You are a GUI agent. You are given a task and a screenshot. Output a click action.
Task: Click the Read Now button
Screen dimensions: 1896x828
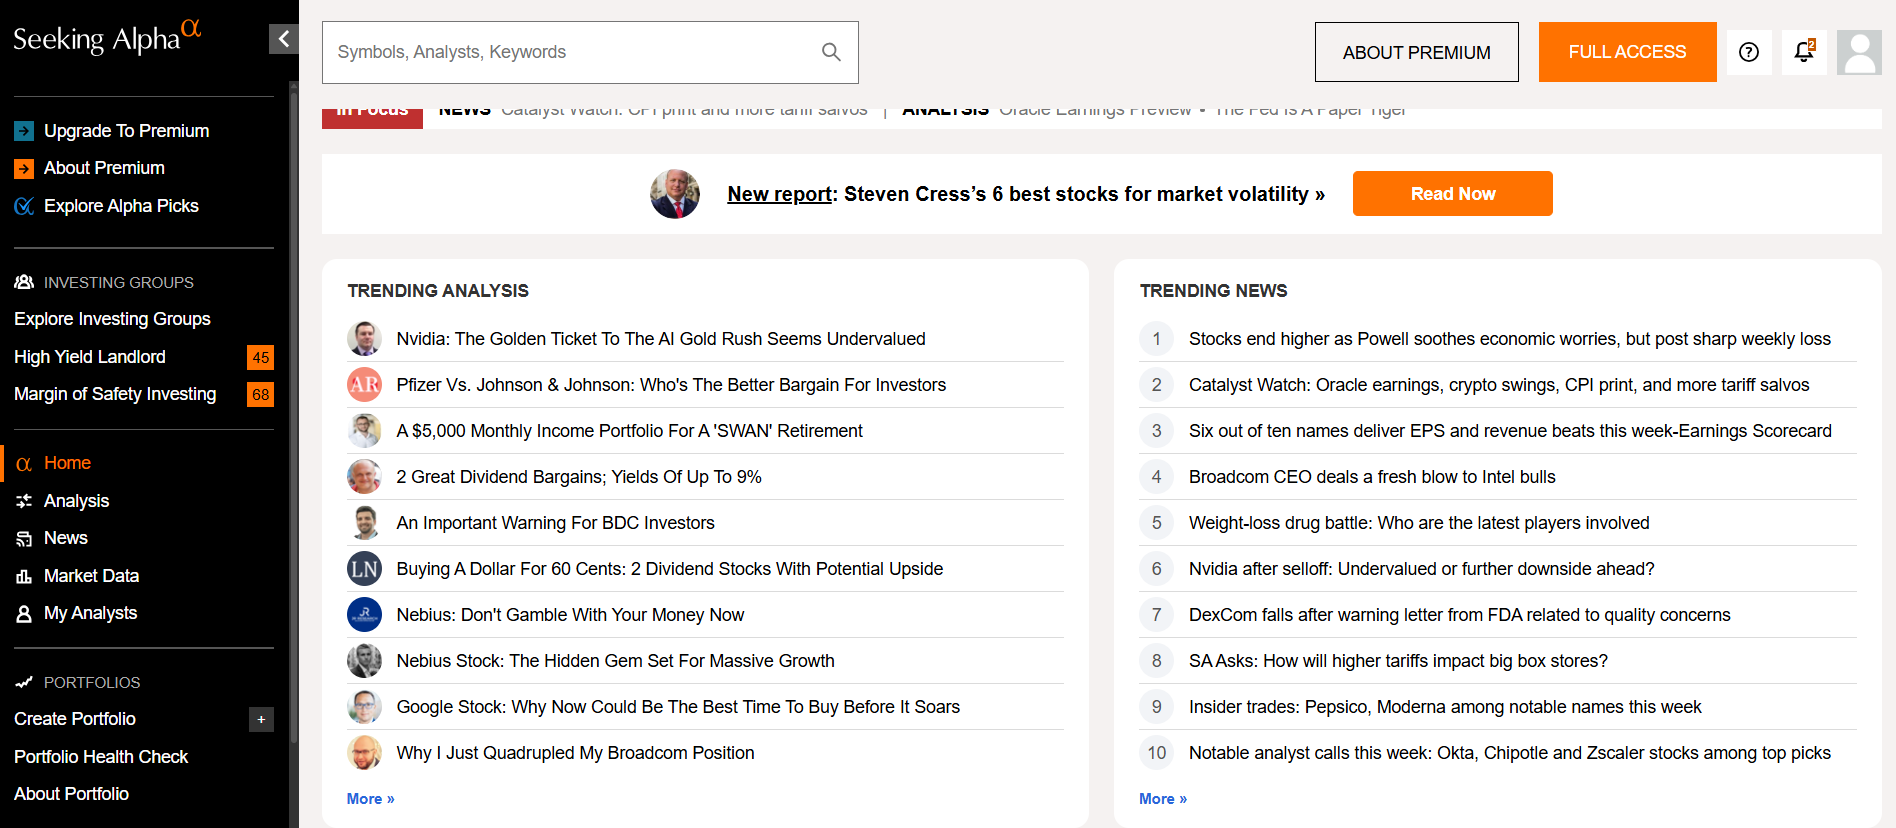tap(1452, 194)
